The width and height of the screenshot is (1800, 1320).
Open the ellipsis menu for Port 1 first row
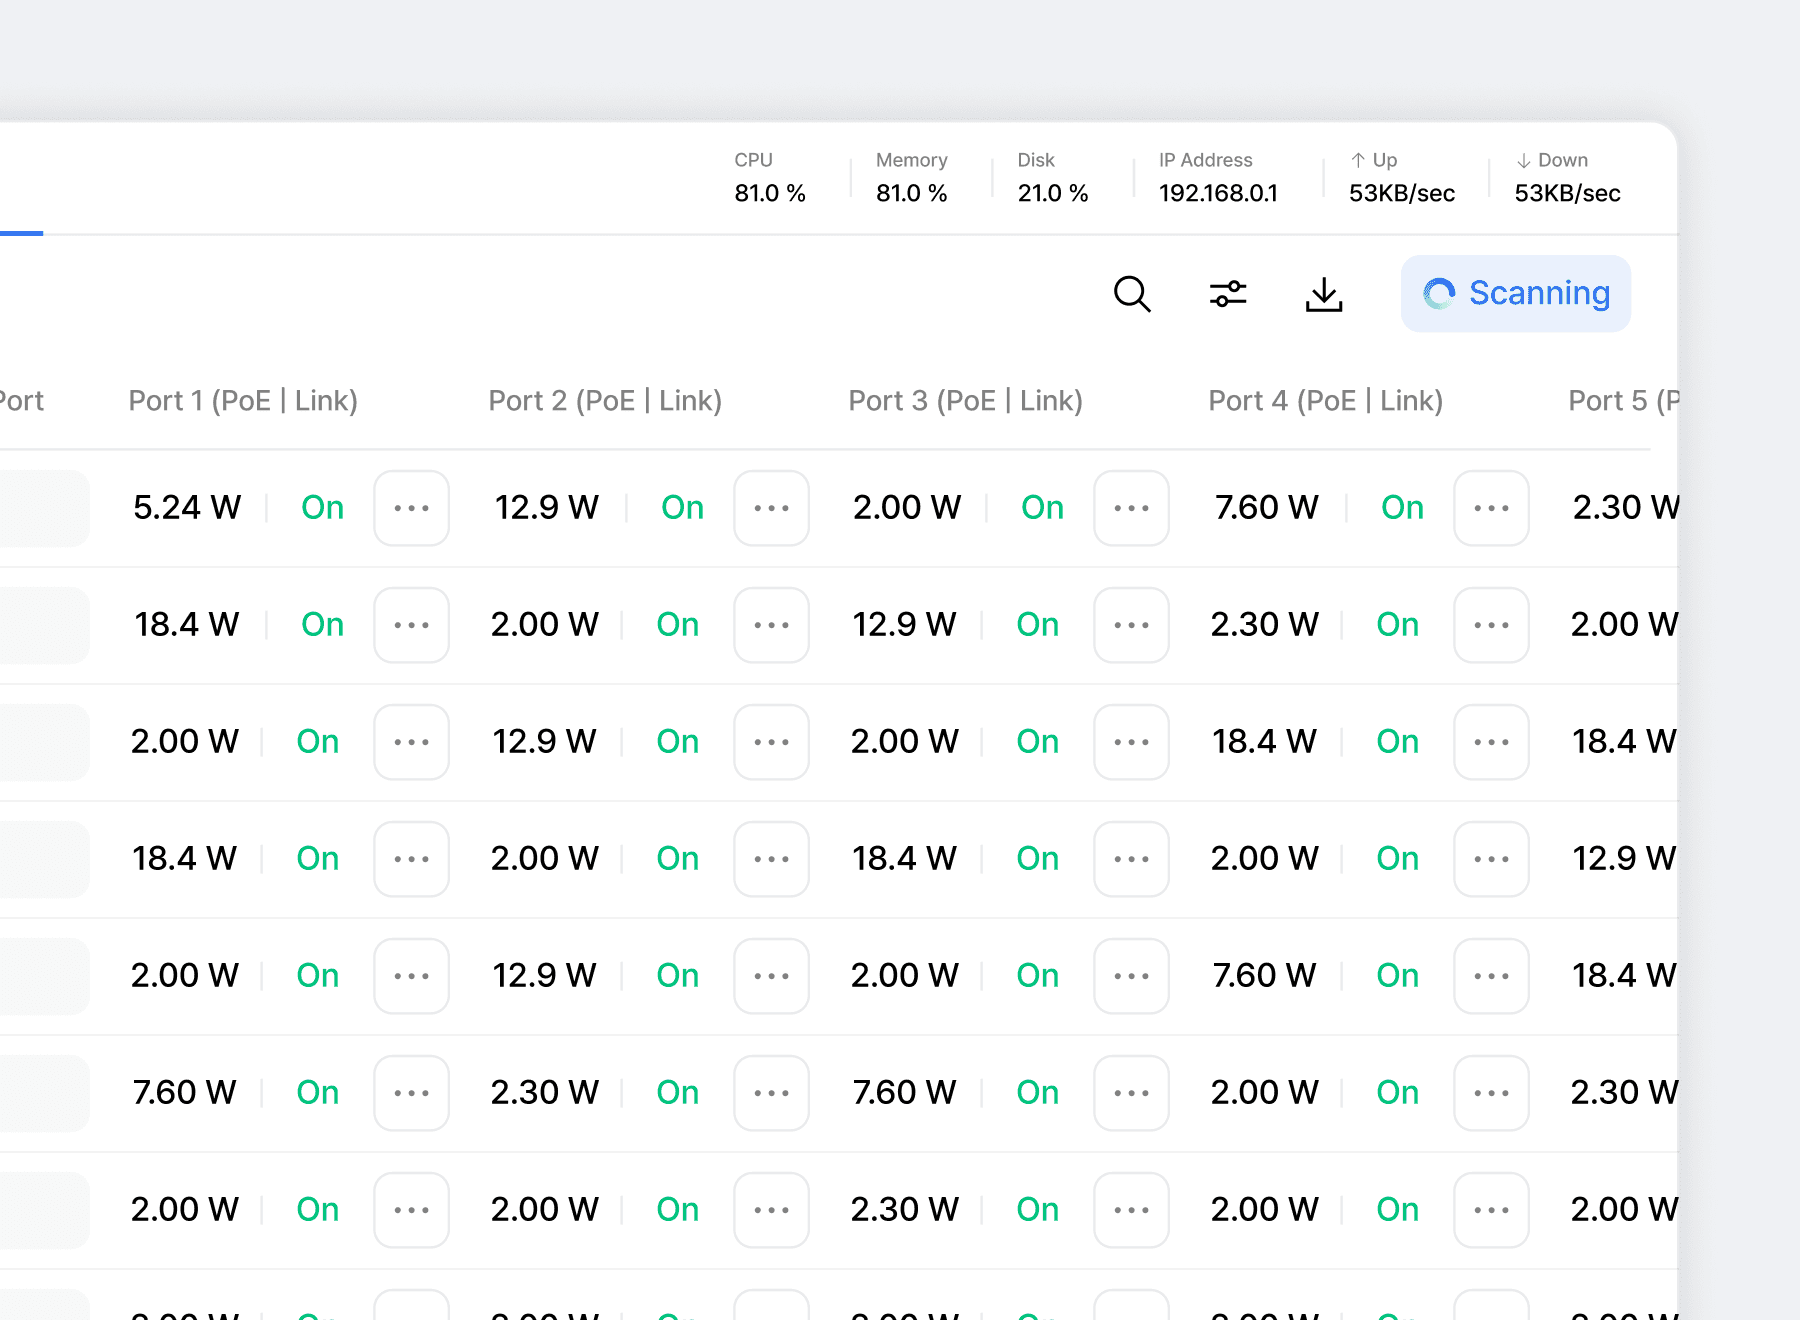pyautogui.click(x=411, y=508)
